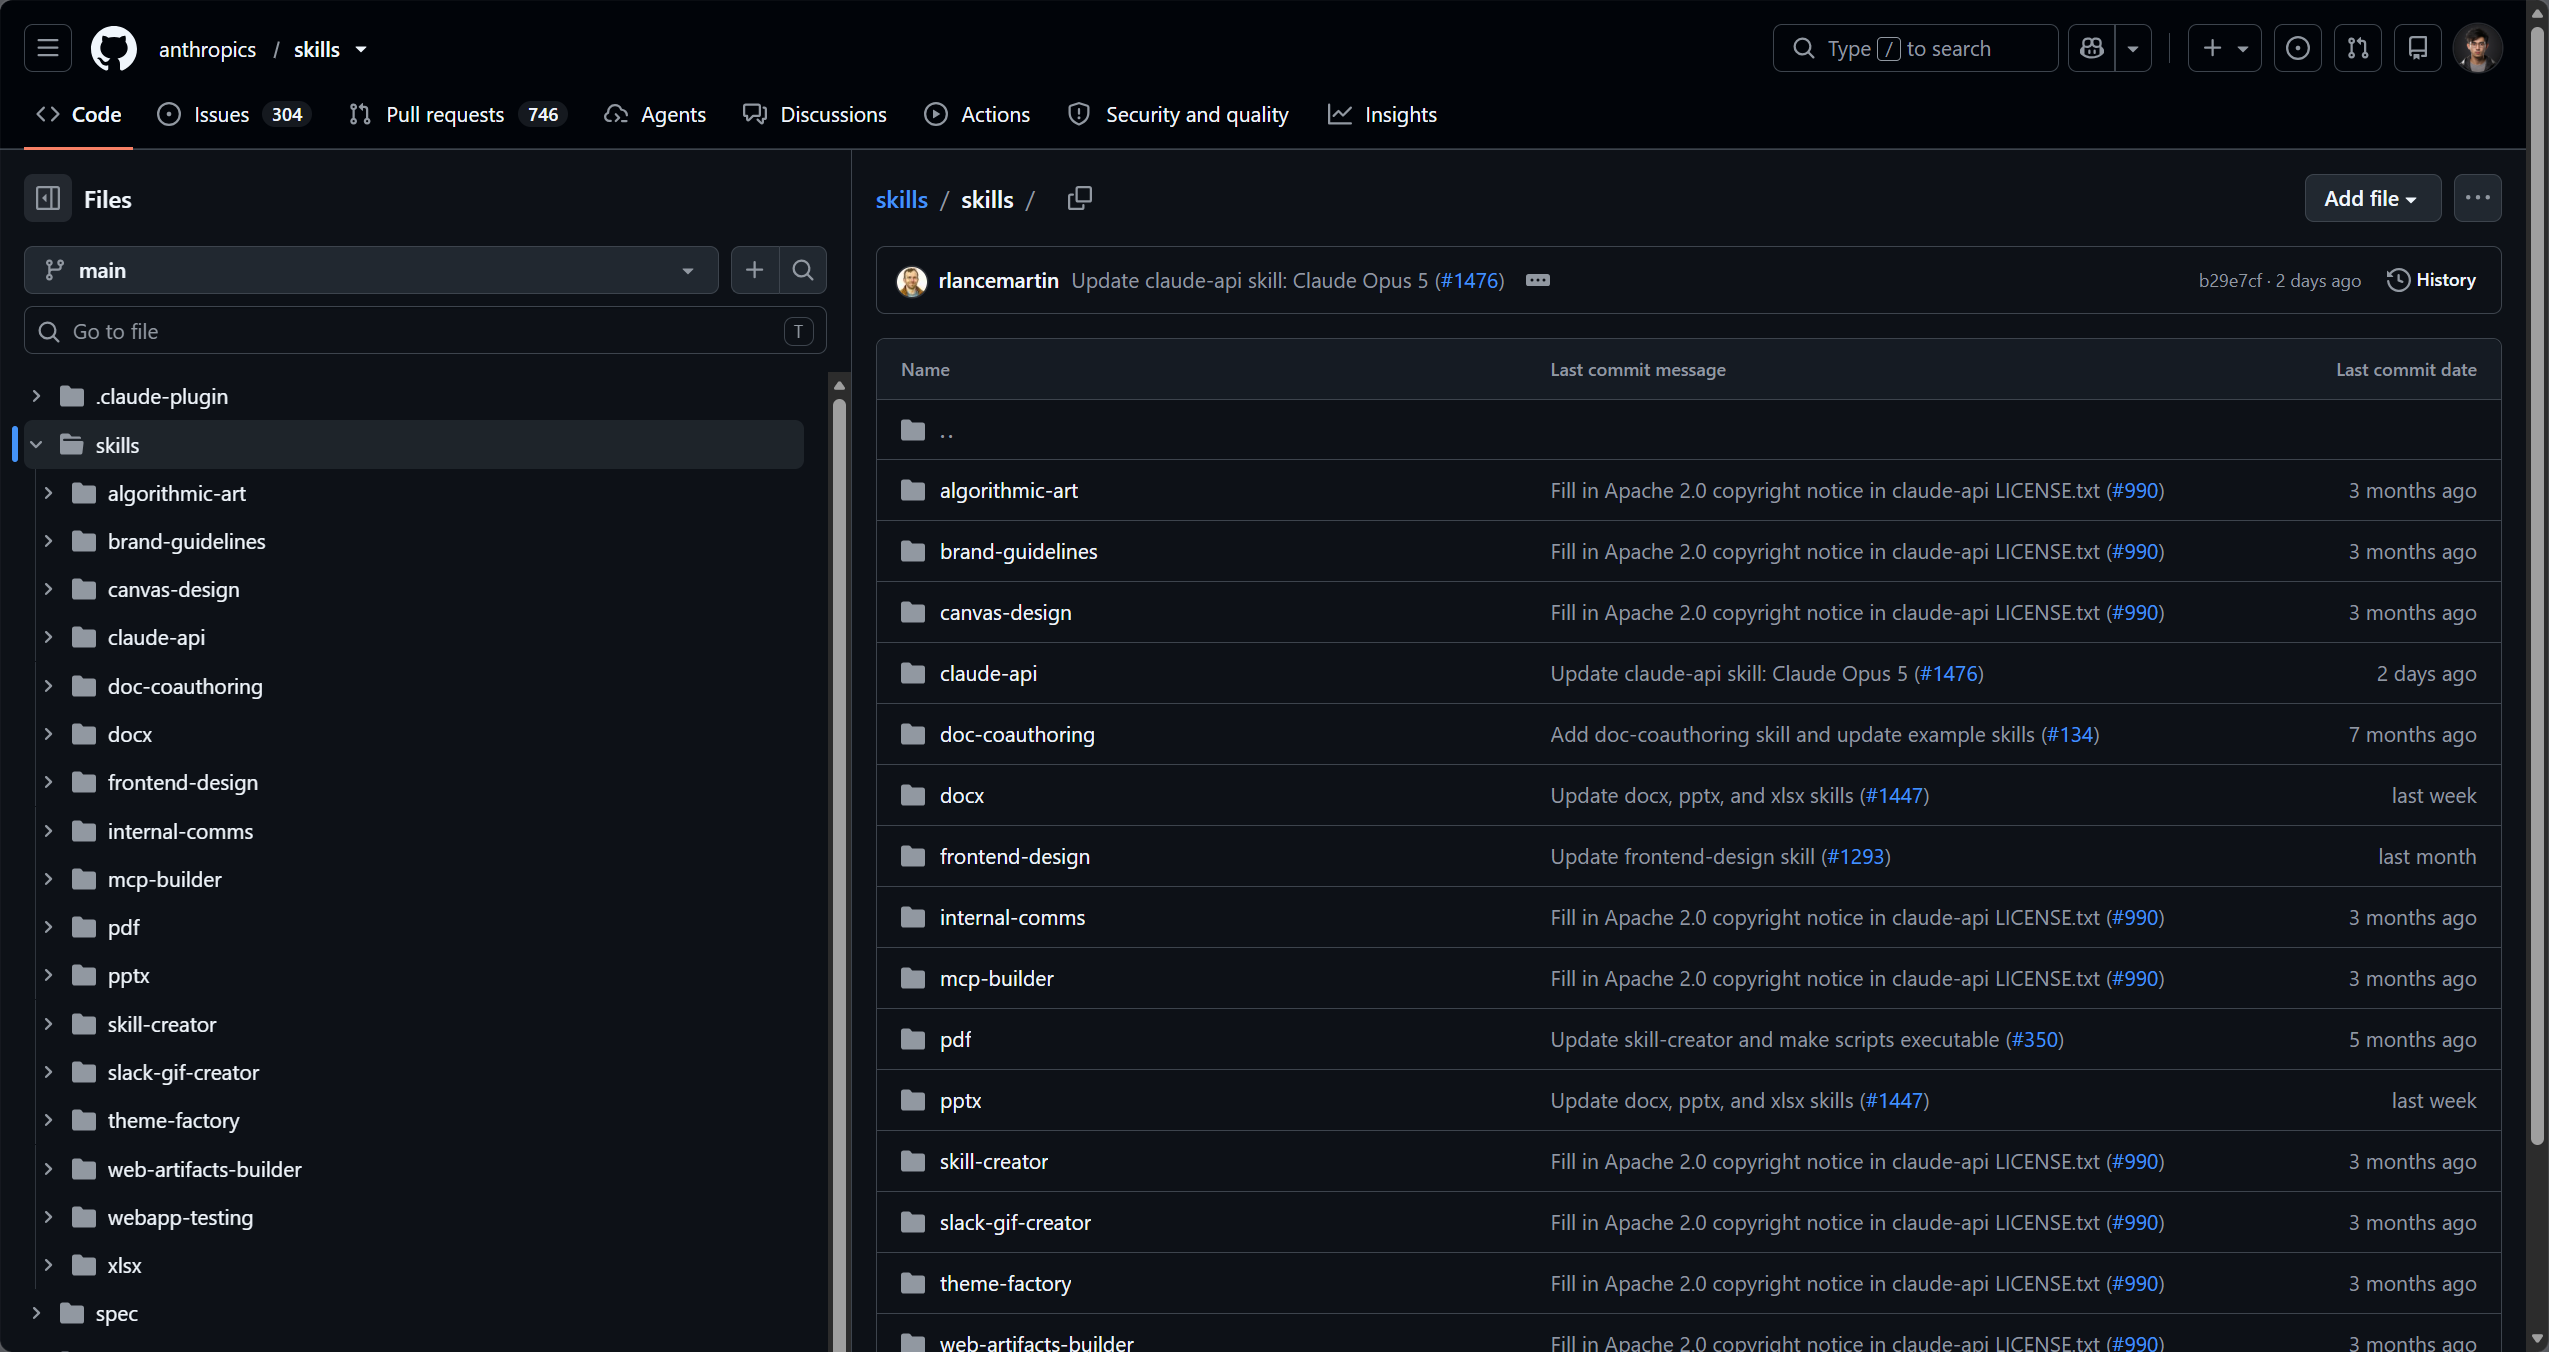Select web-artifacts-builder in the file tree
Viewport: 2549px width, 1352px height.
204,1169
